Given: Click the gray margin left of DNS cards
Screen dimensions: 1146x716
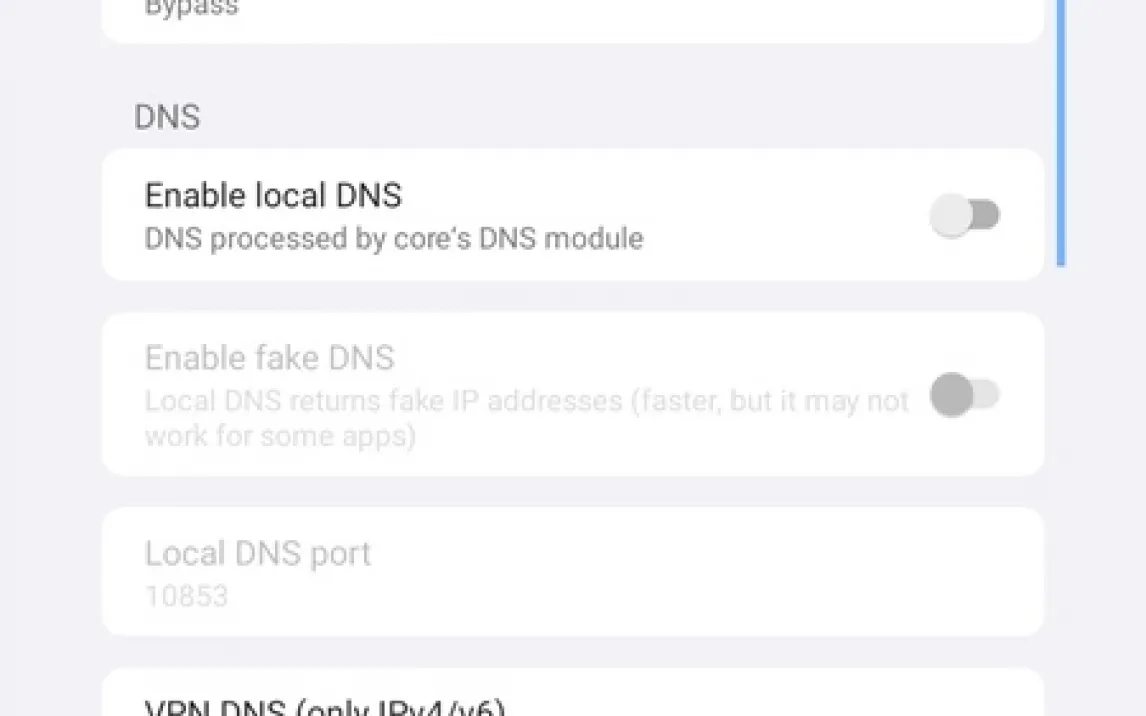Looking at the screenshot, I should [x=50, y=400].
